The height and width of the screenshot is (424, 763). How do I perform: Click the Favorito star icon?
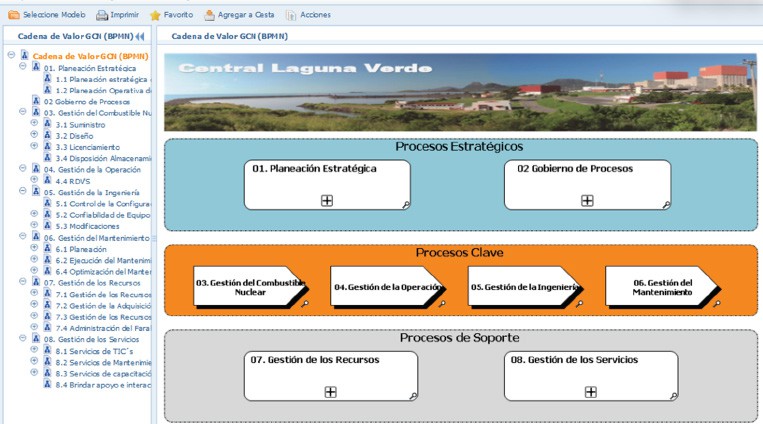point(155,15)
